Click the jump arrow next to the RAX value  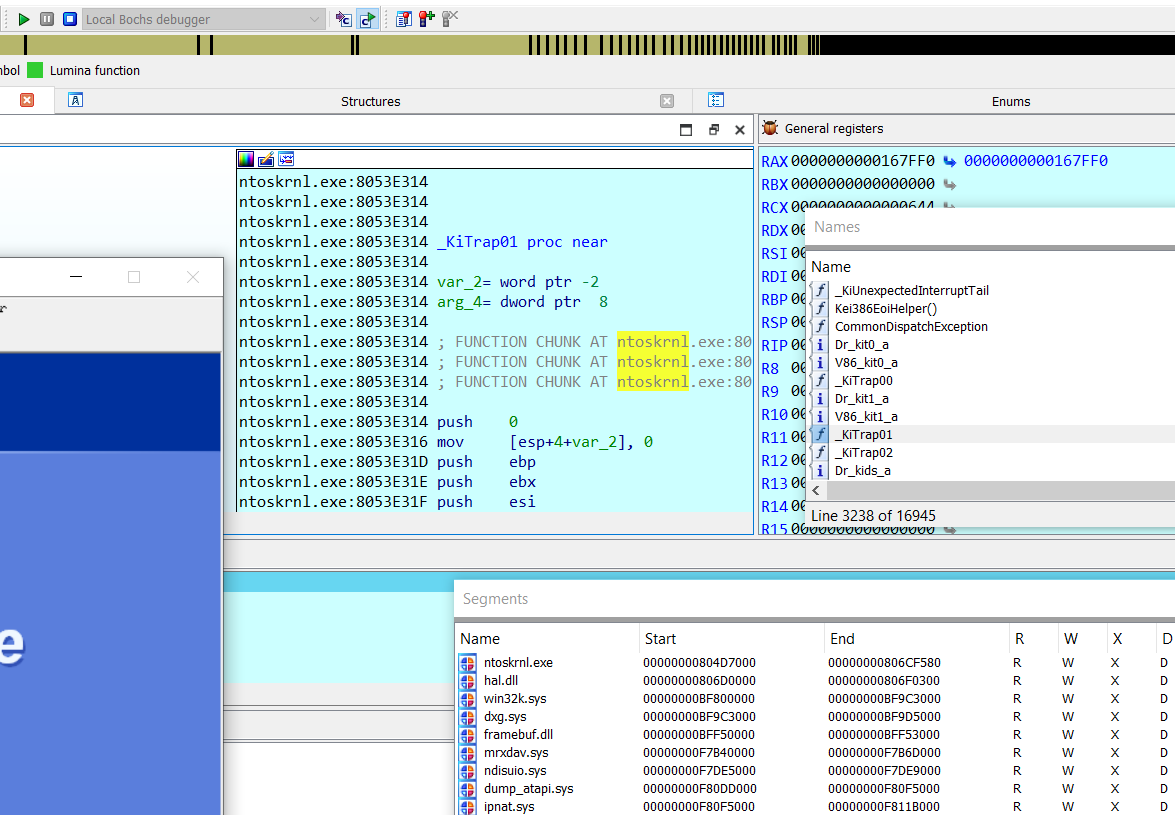[x=949, y=161]
